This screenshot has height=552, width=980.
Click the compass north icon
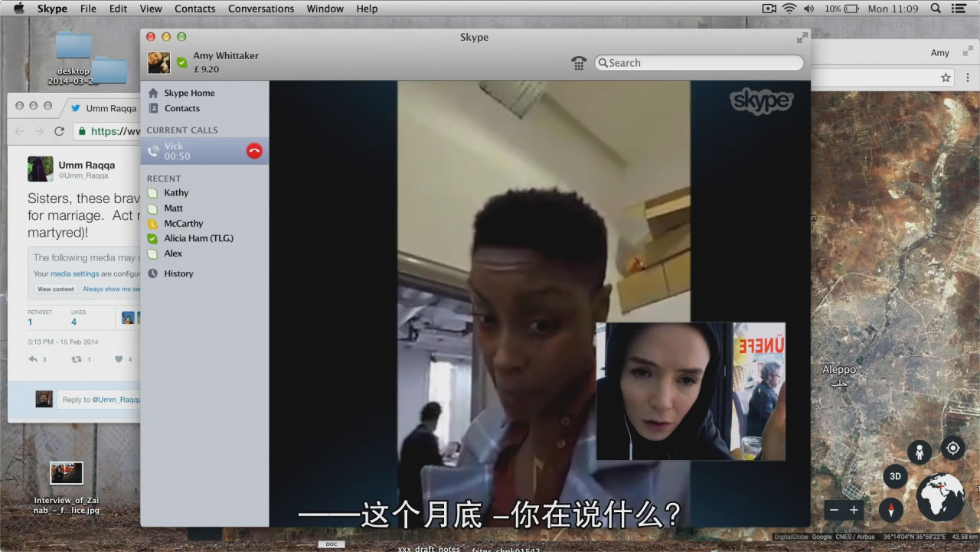891,509
